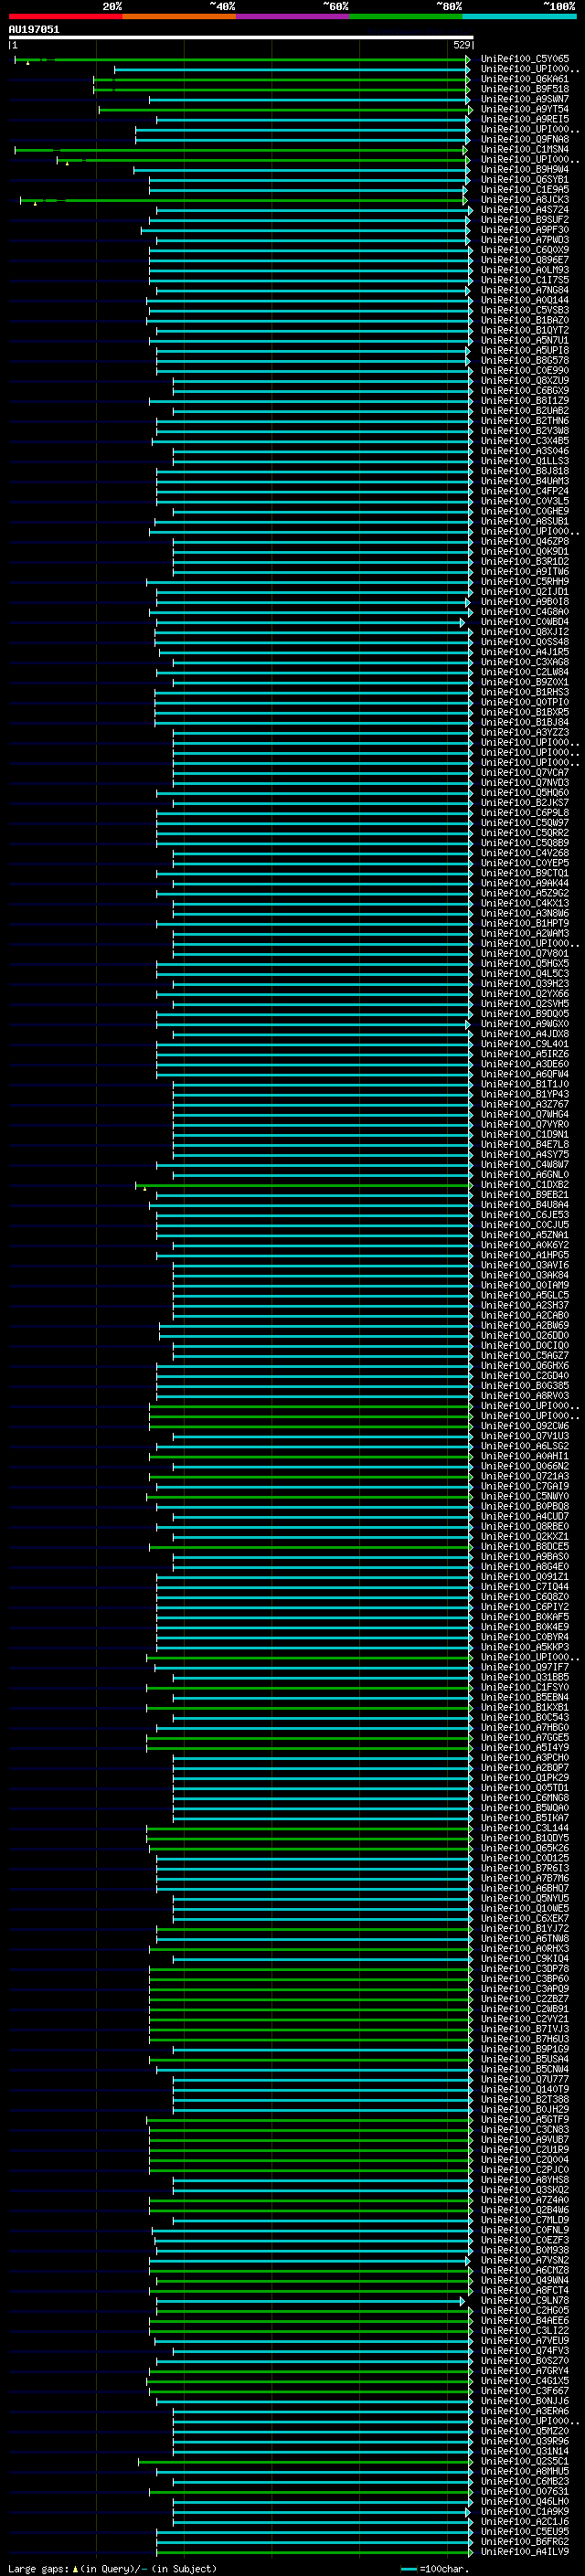
Task: Open hit UniRef100_Q9FNA8
Action: coord(525,139)
